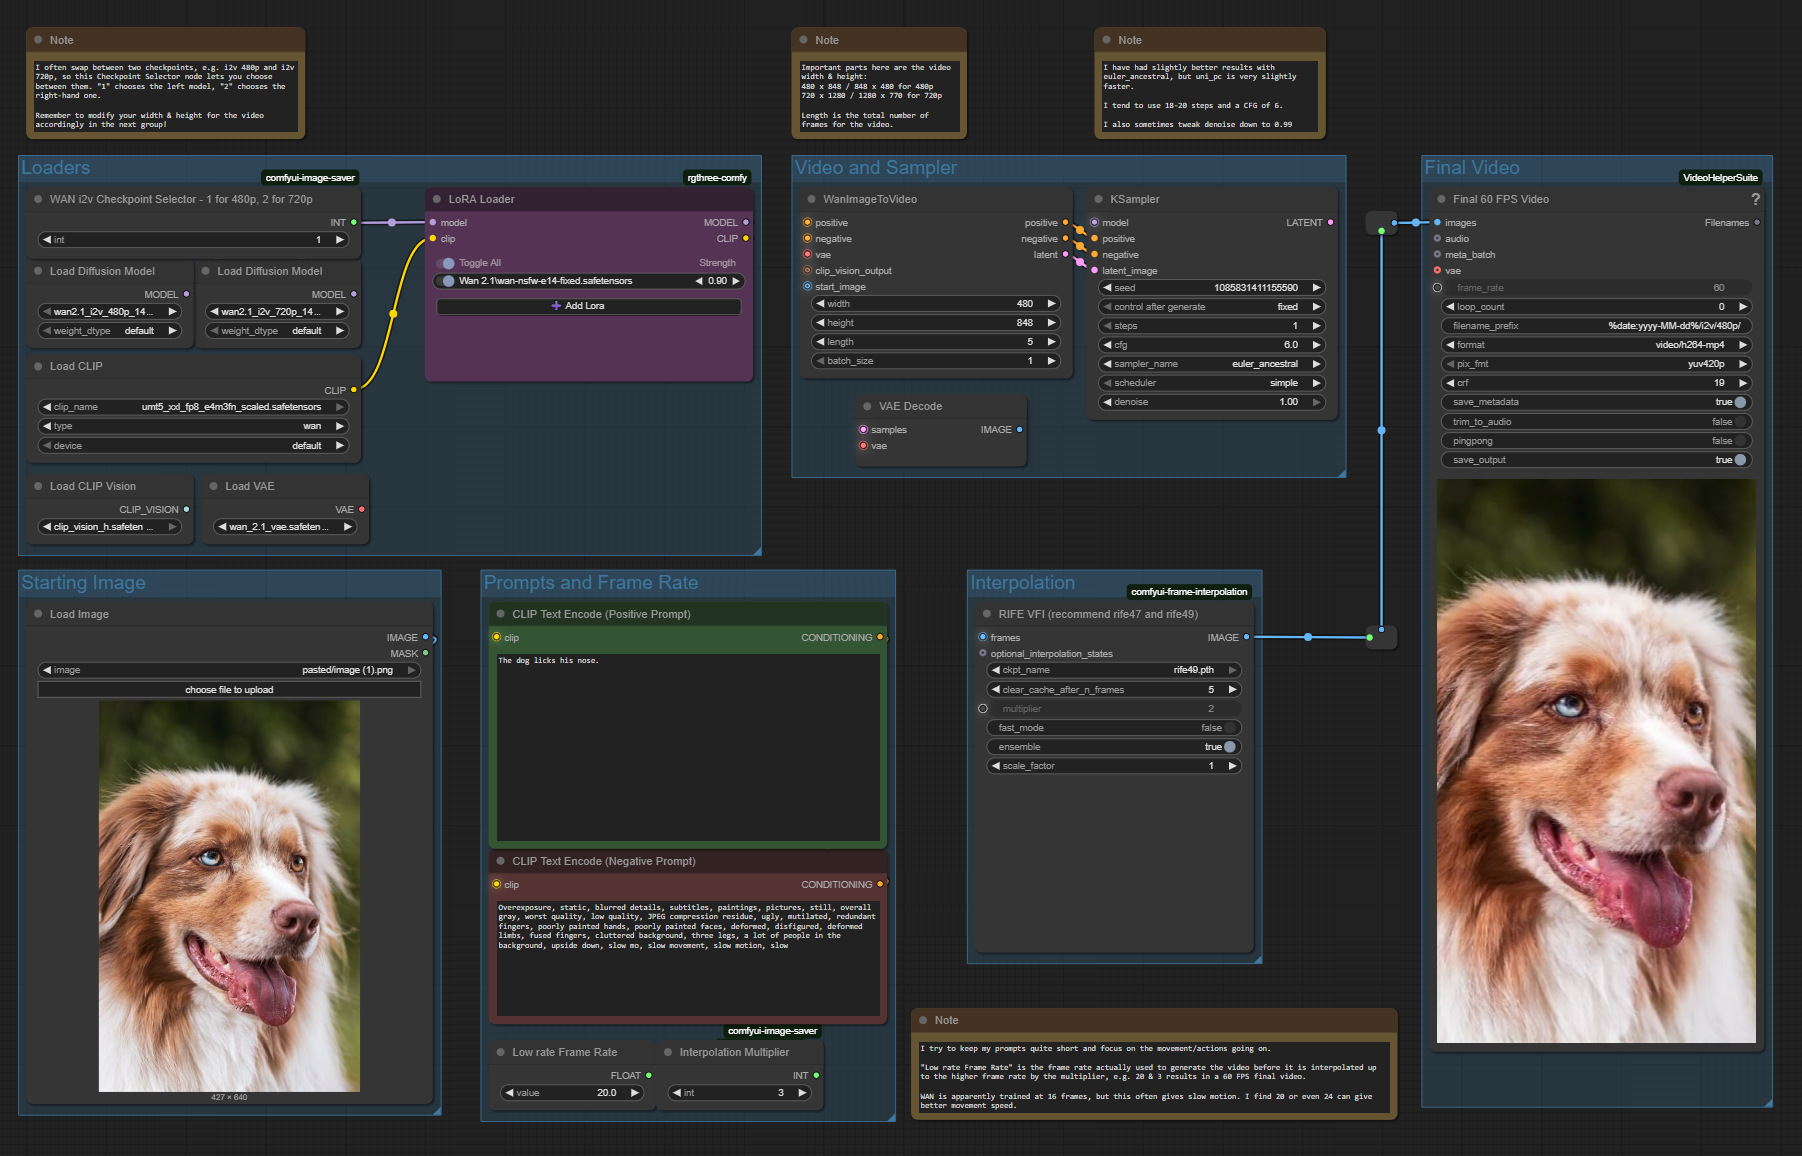Decrease WanImageToVideo width with the left arrow
The image size is (1802, 1156).
(x=820, y=304)
